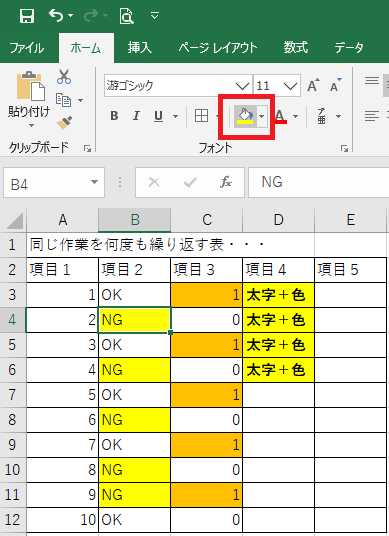Click the Select All corner triangle
The height and width of the screenshot is (536, 389).
click(x=14, y=220)
